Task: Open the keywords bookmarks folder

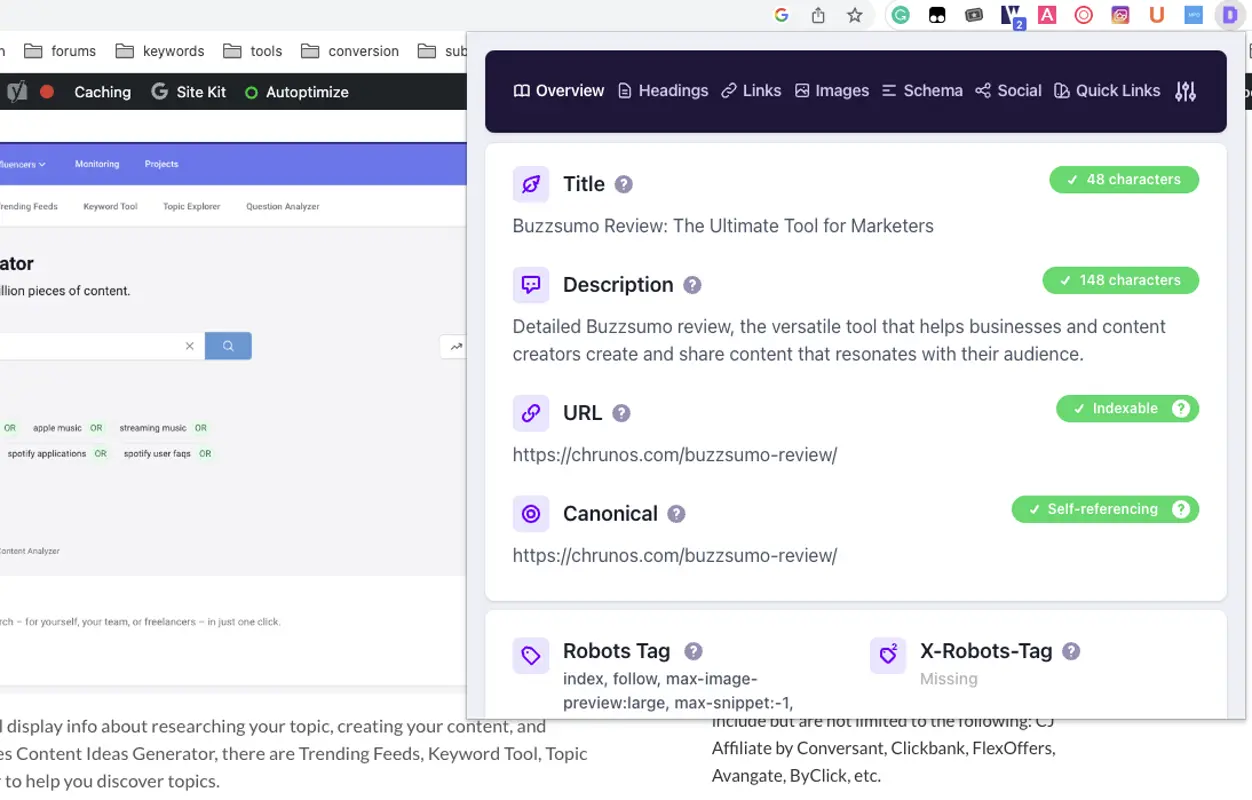Action: (x=160, y=51)
